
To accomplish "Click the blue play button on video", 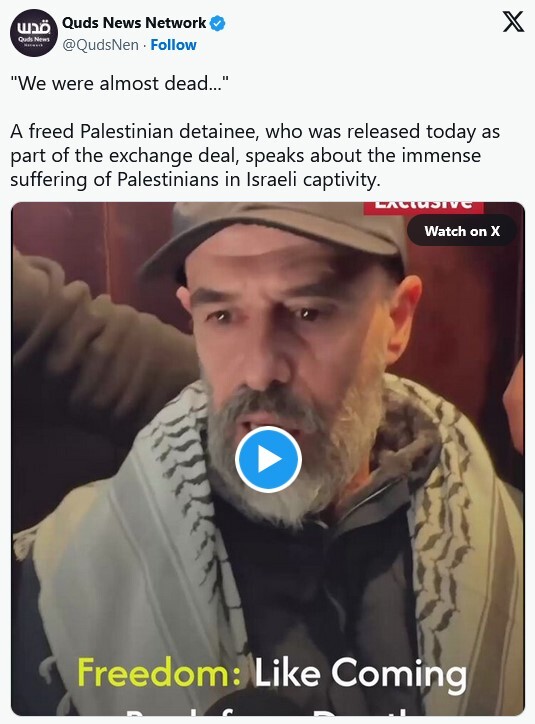I will click(268, 459).
